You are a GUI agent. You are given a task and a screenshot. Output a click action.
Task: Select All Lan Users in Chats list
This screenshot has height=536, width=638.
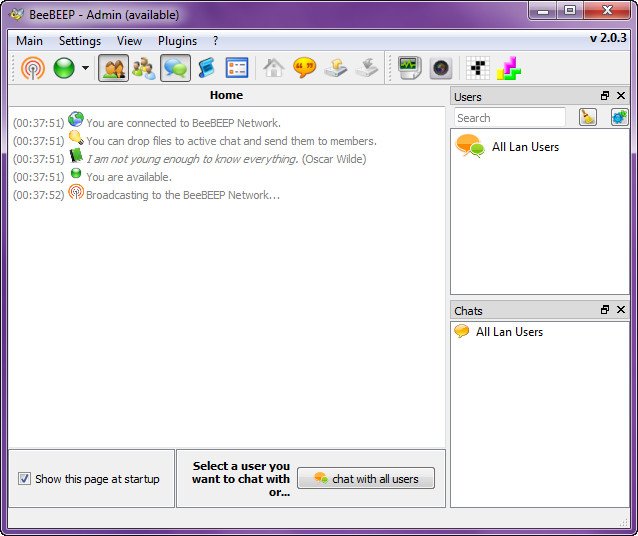tap(540, 332)
